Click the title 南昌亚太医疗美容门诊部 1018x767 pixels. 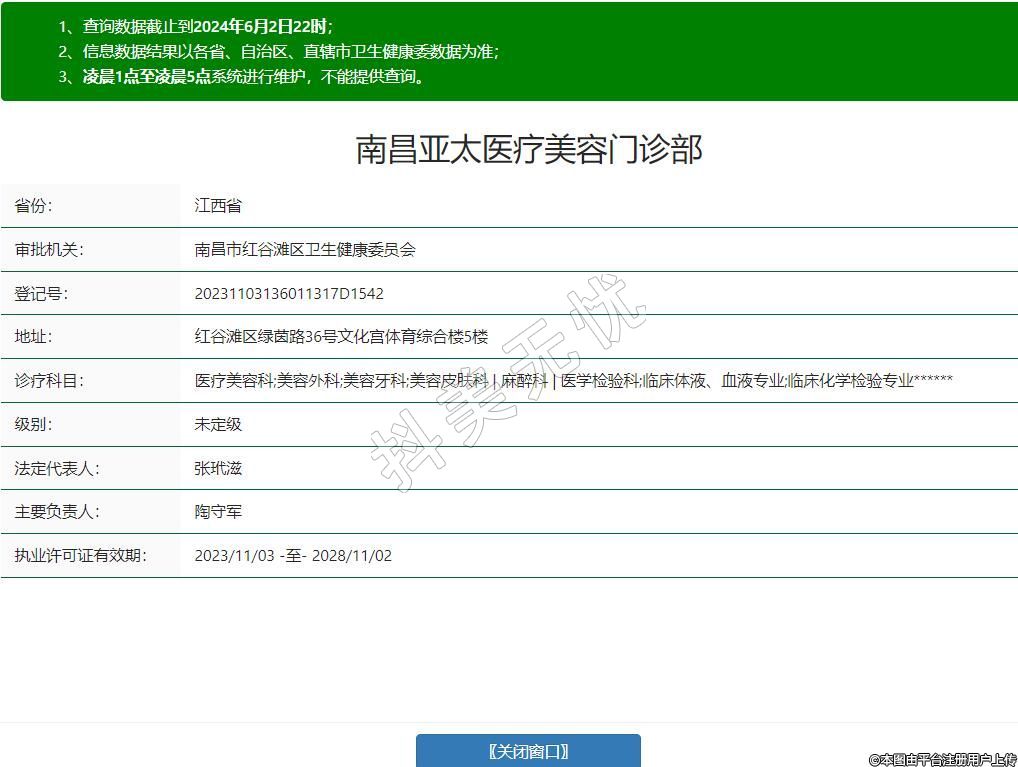pos(529,149)
